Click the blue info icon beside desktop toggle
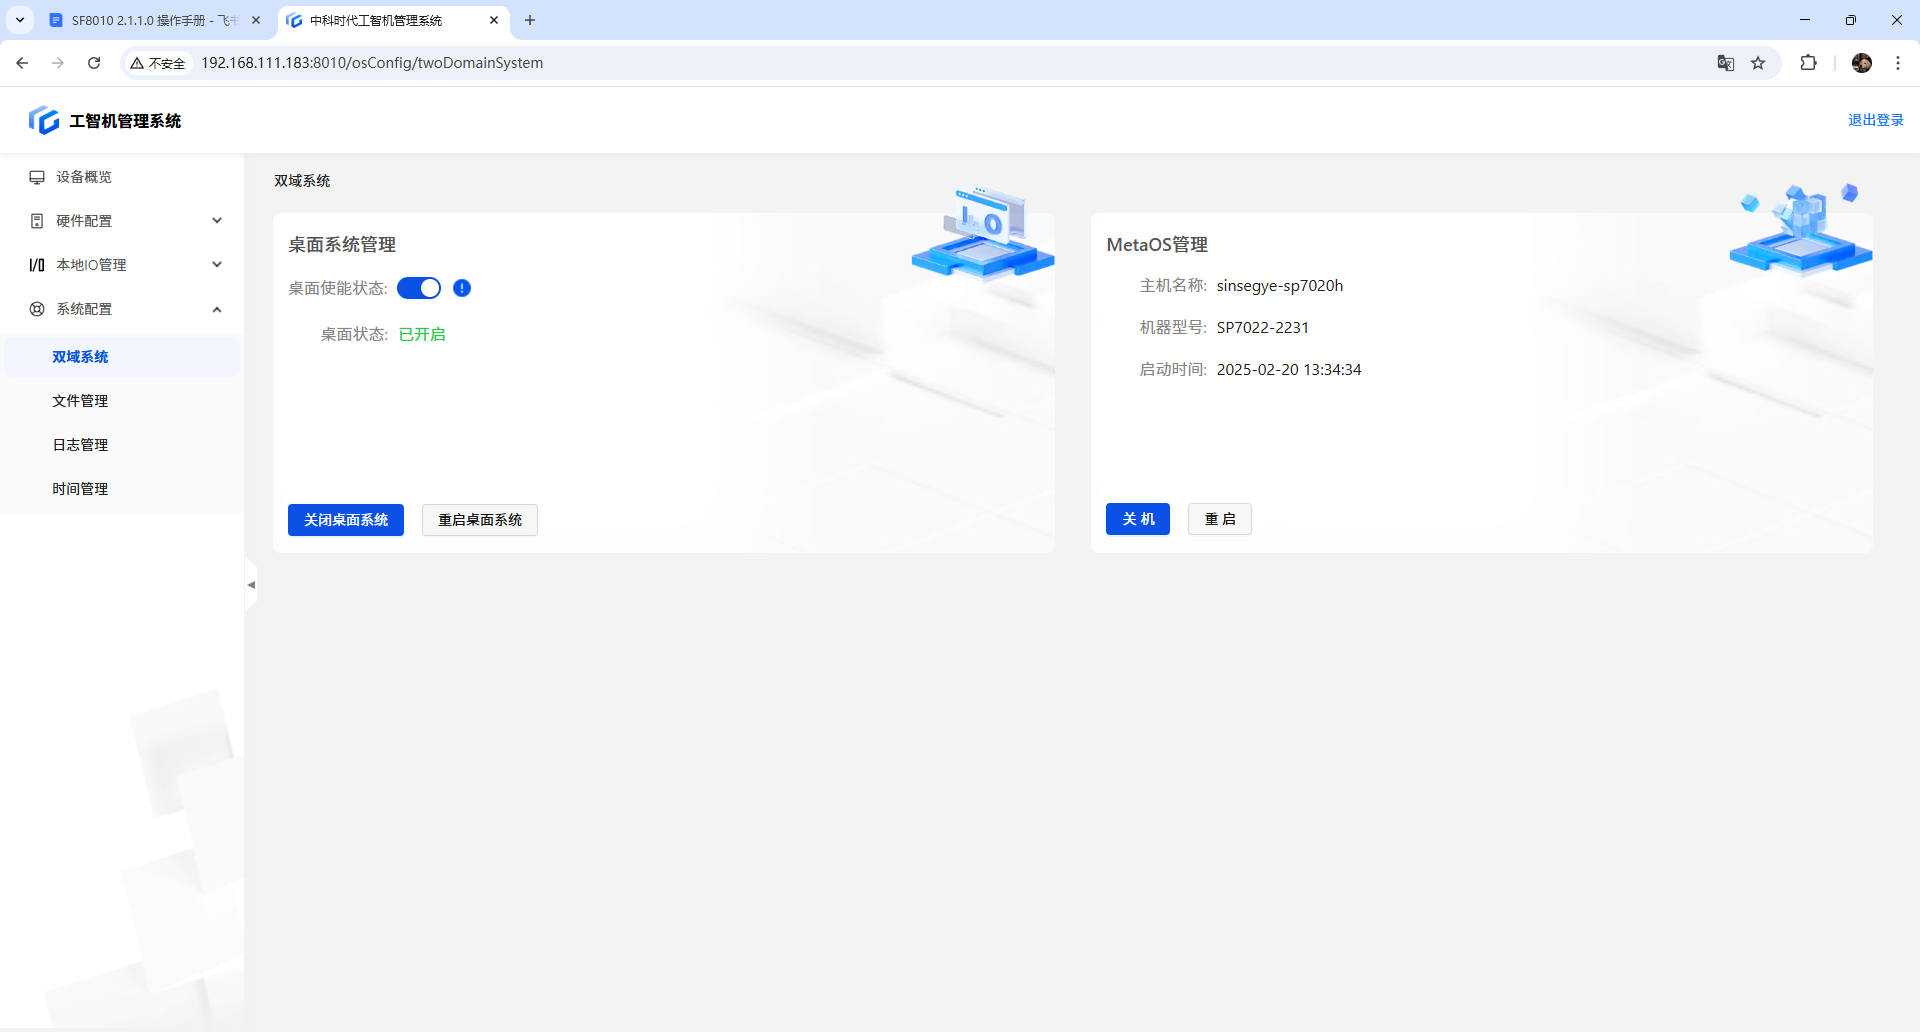This screenshot has height=1032, width=1920. tap(462, 288)
